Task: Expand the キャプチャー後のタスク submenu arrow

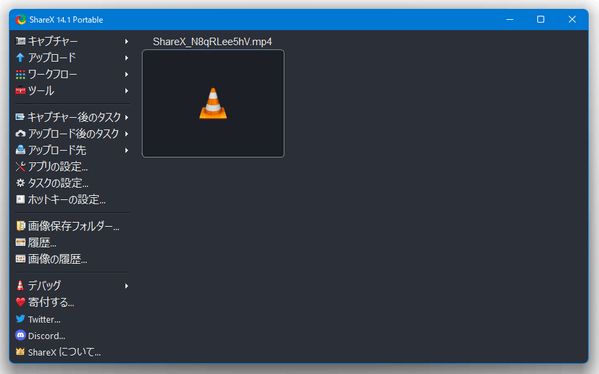Action: coord(126,117)
